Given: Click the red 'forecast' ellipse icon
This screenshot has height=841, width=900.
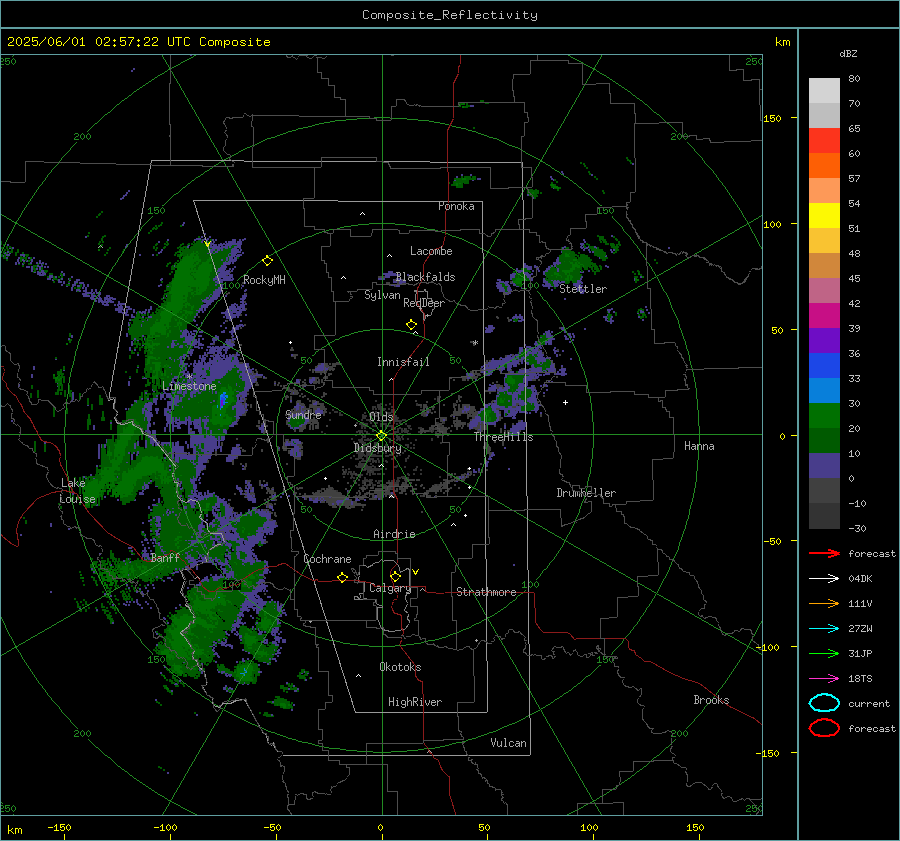Looking at the screenshot, I should [x=824, y=728].
